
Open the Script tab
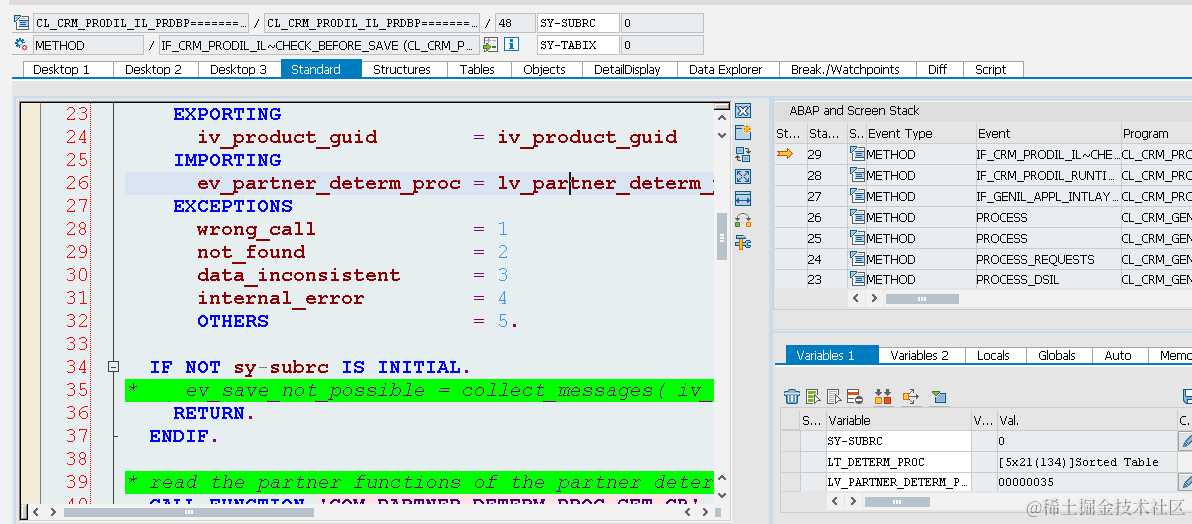tap(991, 69)
